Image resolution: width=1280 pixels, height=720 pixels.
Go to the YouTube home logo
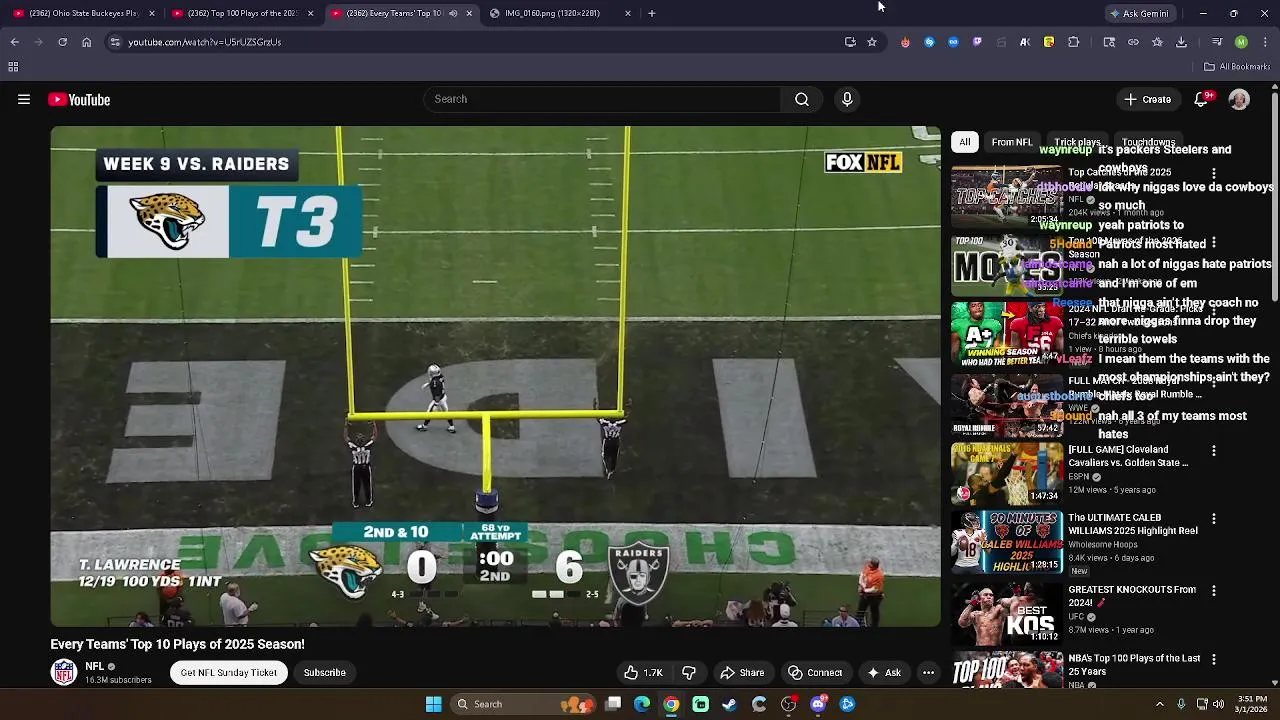click(79, 99)
